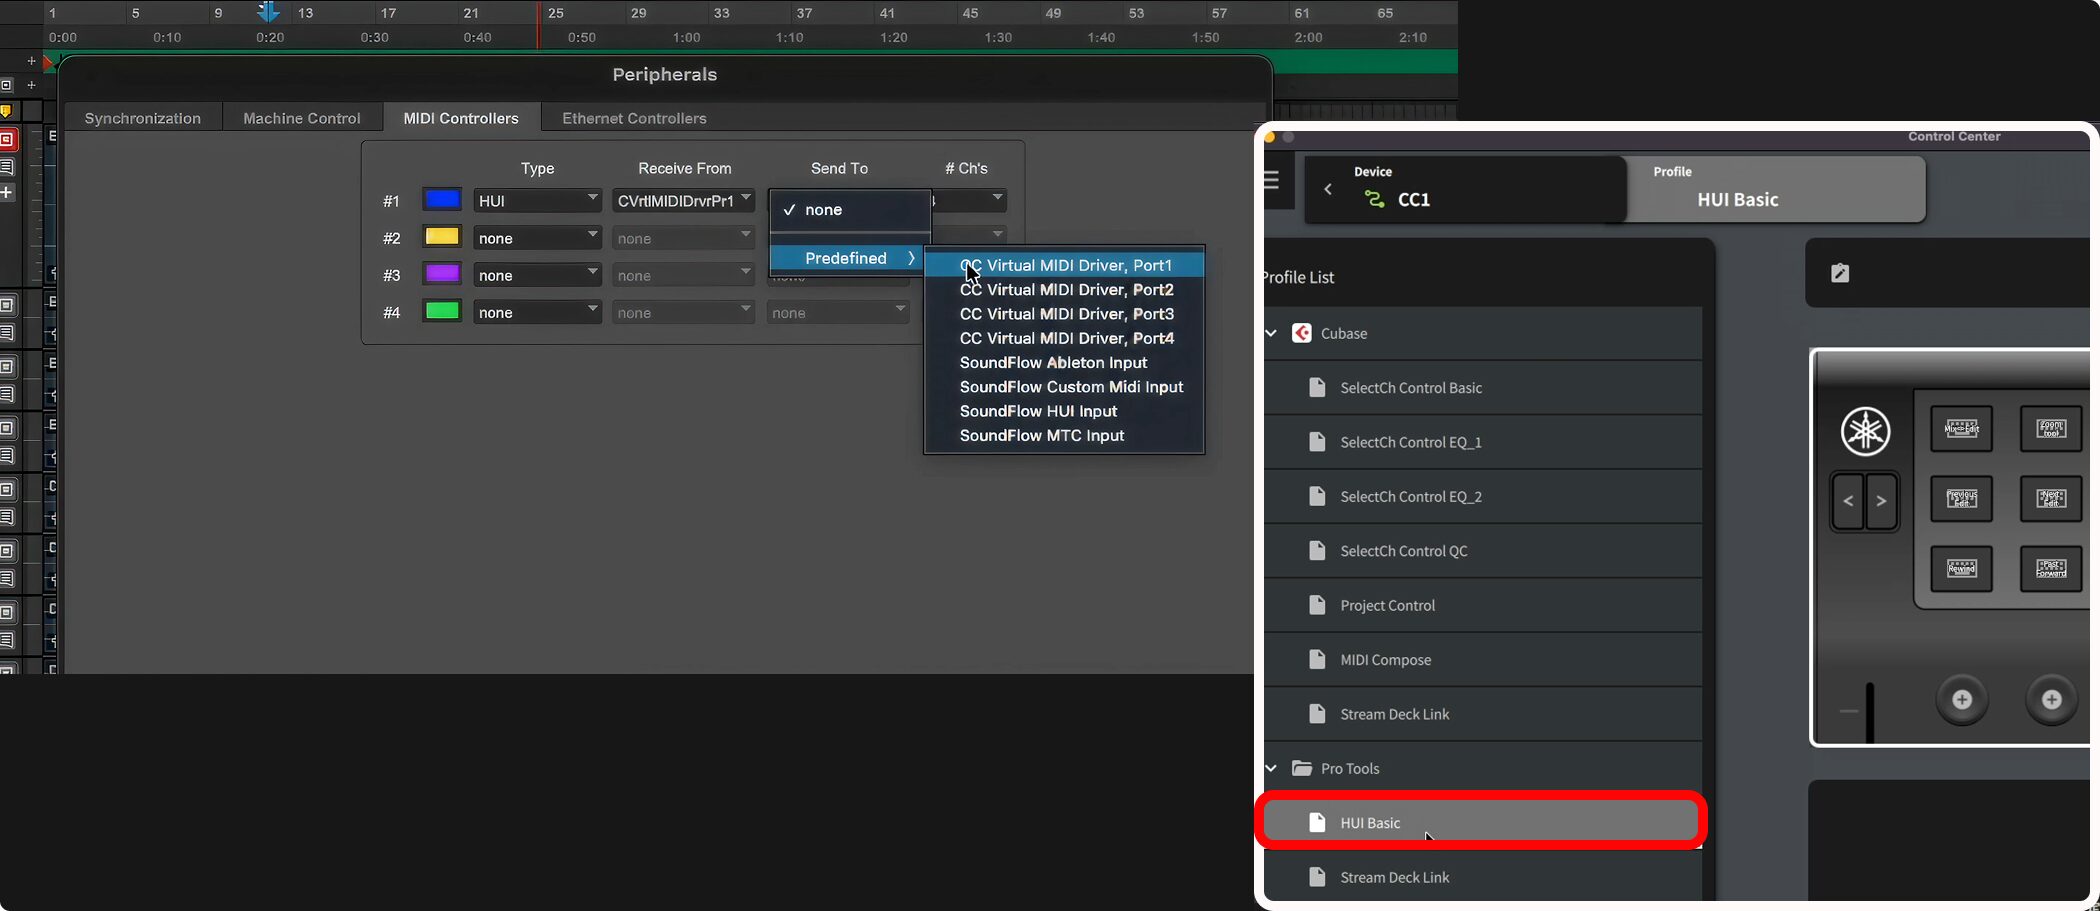Select CC Virtual MIDI Driver, Port1

pos(1064,265)
